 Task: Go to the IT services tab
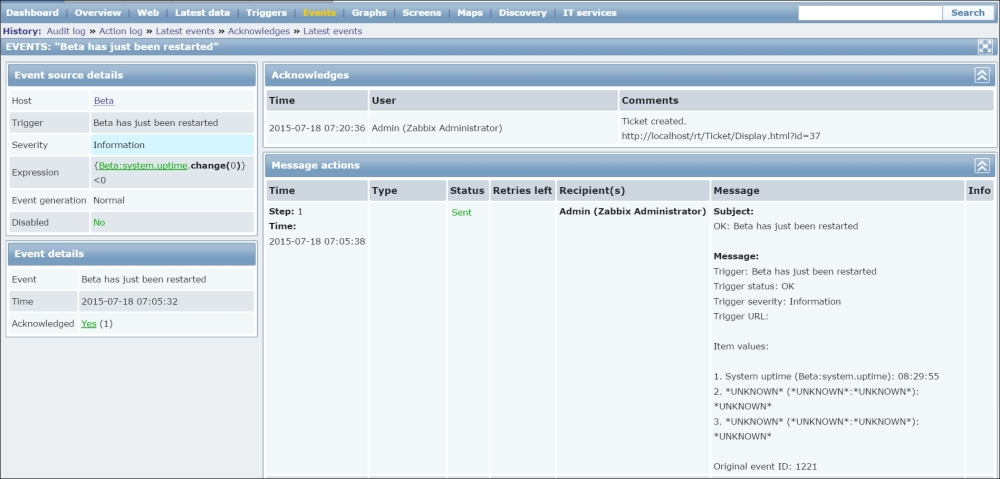(x=590, y=13)
